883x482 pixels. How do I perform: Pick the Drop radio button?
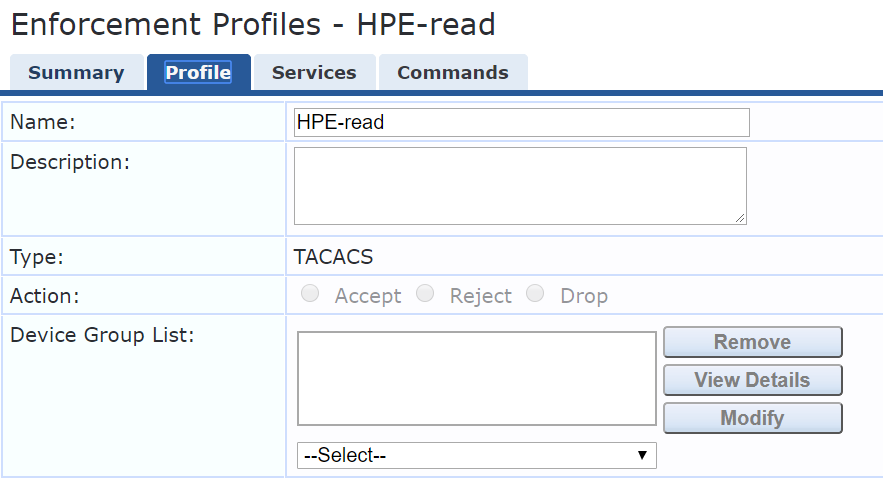pyautogui.click(x=535, y=293)
